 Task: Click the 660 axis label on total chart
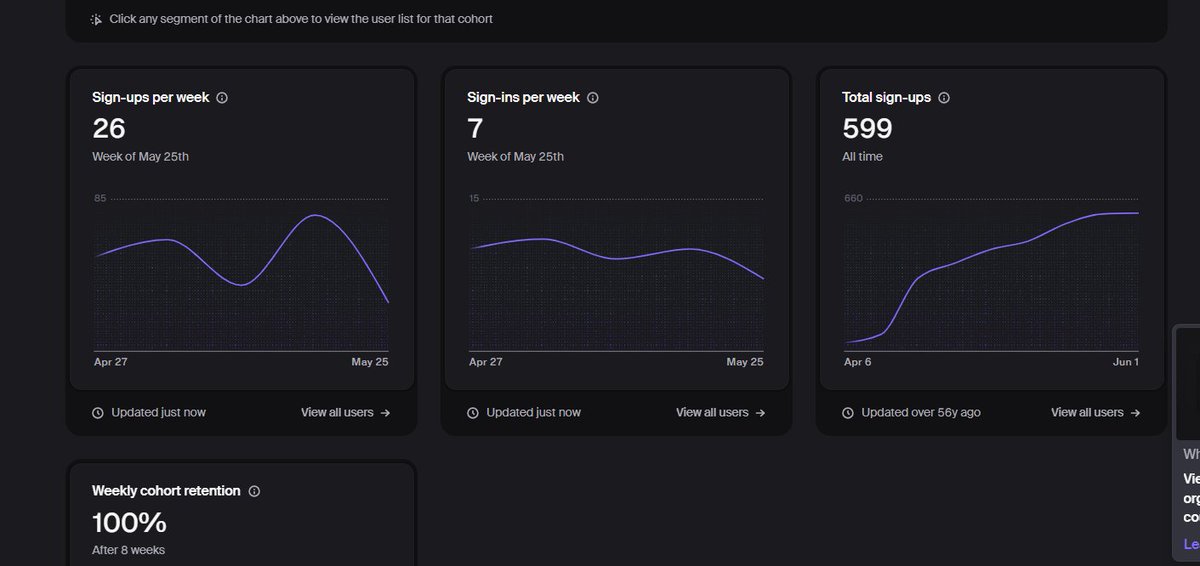(x=853, y=198)
